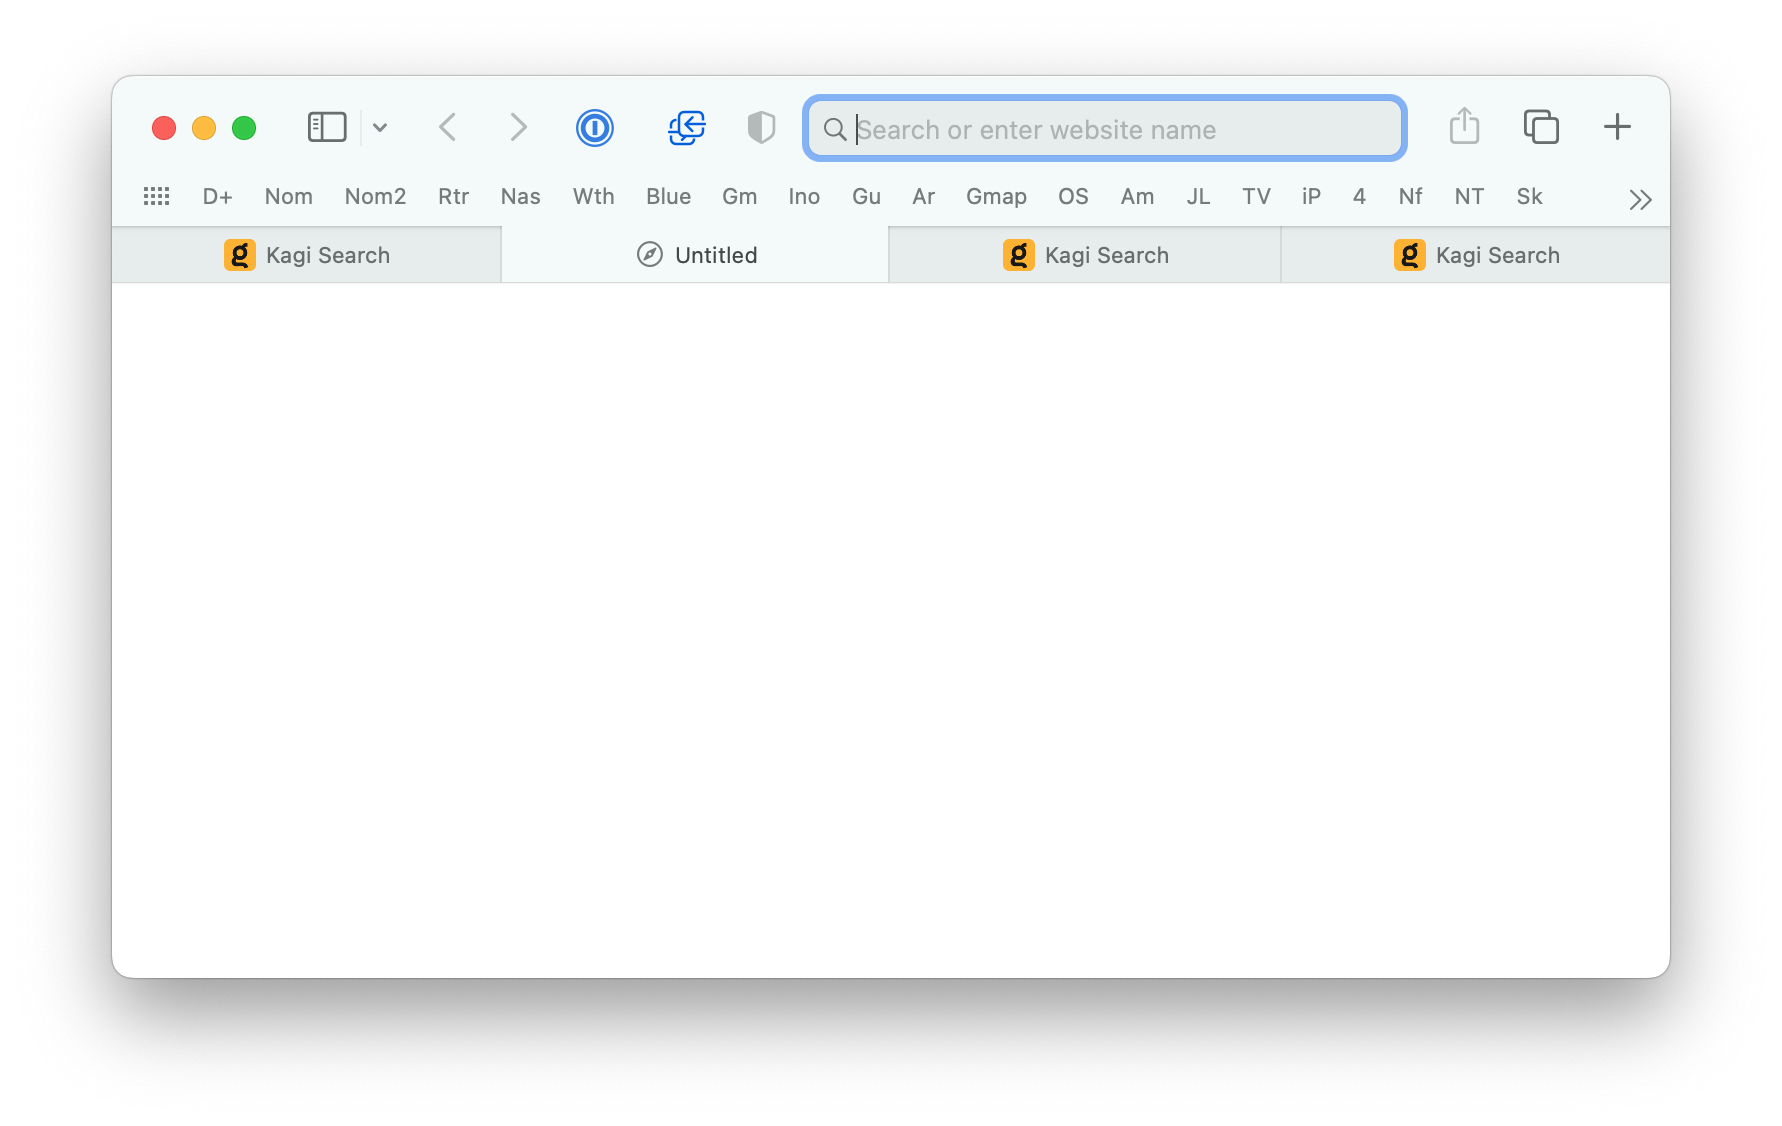
Task: Expand hidden favorites overflow chevrons
Action: click(1639, 200)
